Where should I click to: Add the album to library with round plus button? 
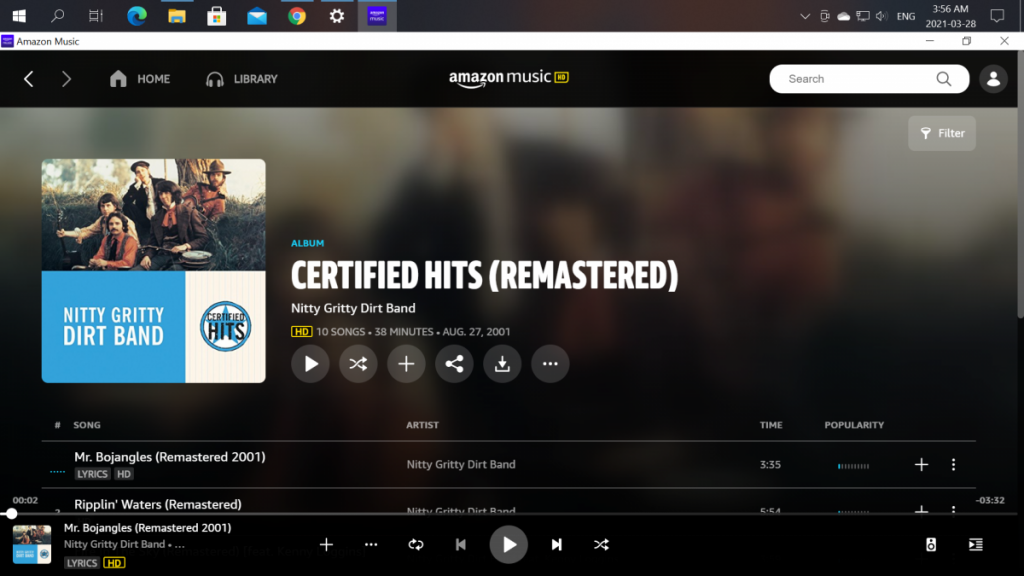[406, 364]
